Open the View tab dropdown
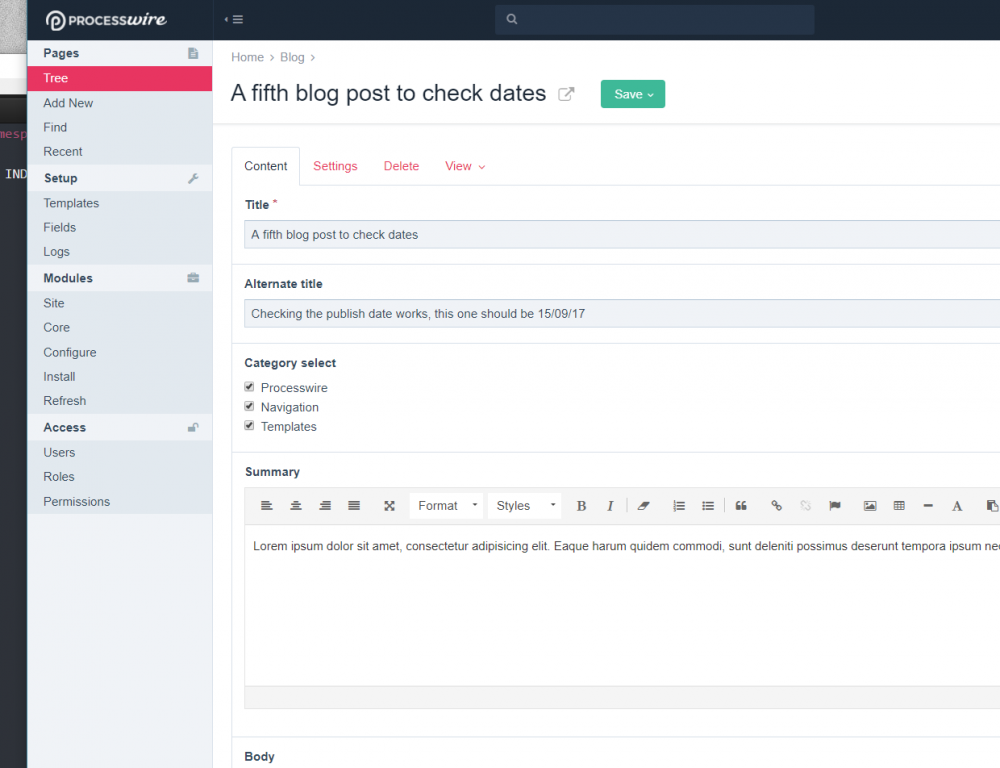 tap(465, 166)
